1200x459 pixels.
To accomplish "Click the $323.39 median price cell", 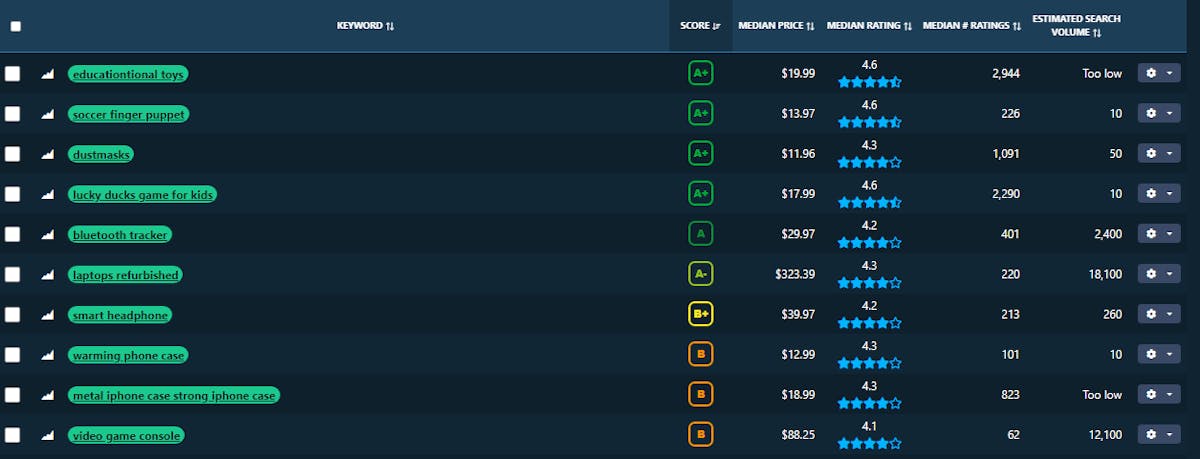I will click(795, 274).
